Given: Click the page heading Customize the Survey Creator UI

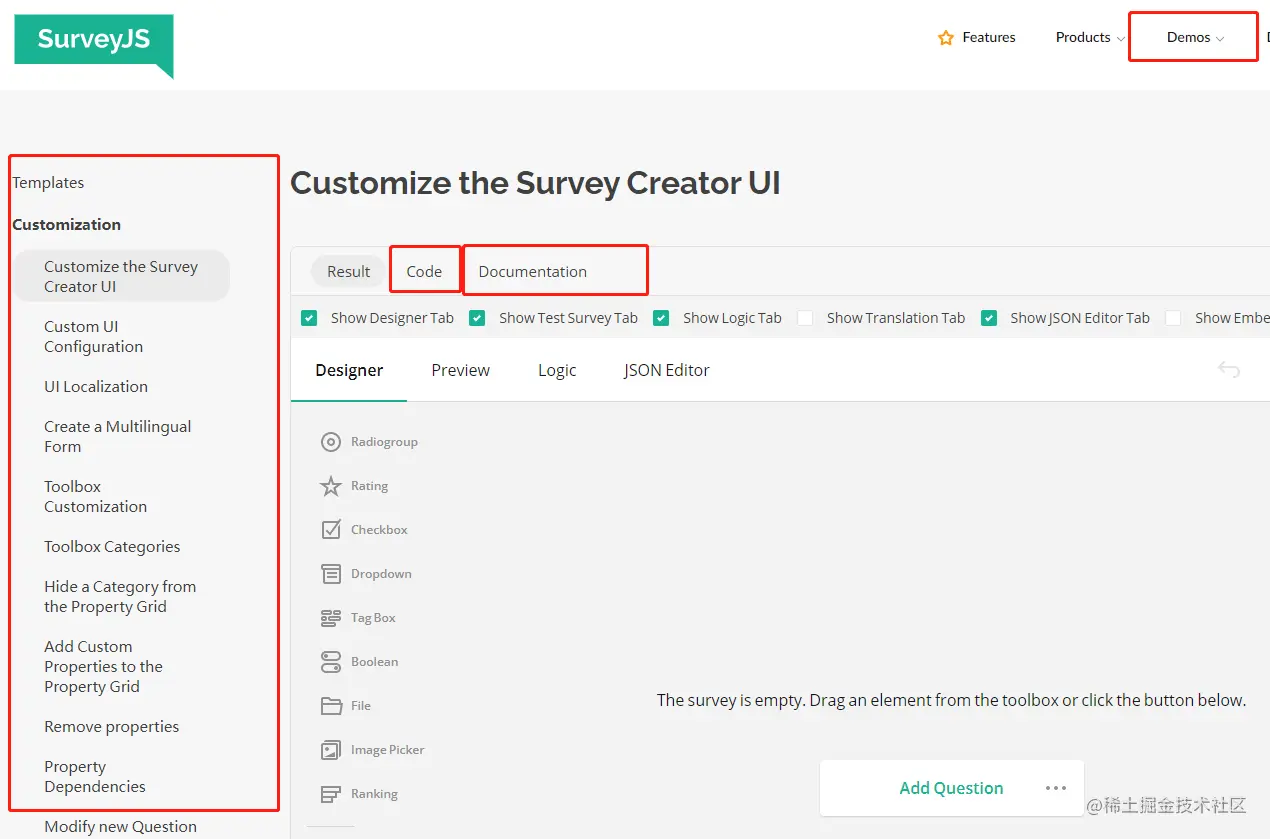Looking at the screenshot, I should click(x=535, y=183).
